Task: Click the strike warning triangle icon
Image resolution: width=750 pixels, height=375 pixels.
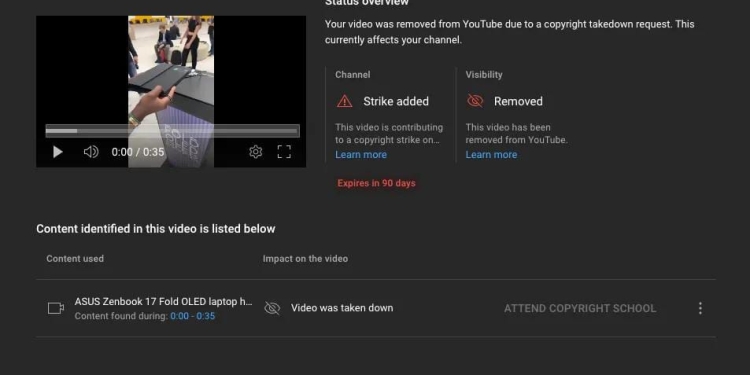Action: [x=344, y=101]
